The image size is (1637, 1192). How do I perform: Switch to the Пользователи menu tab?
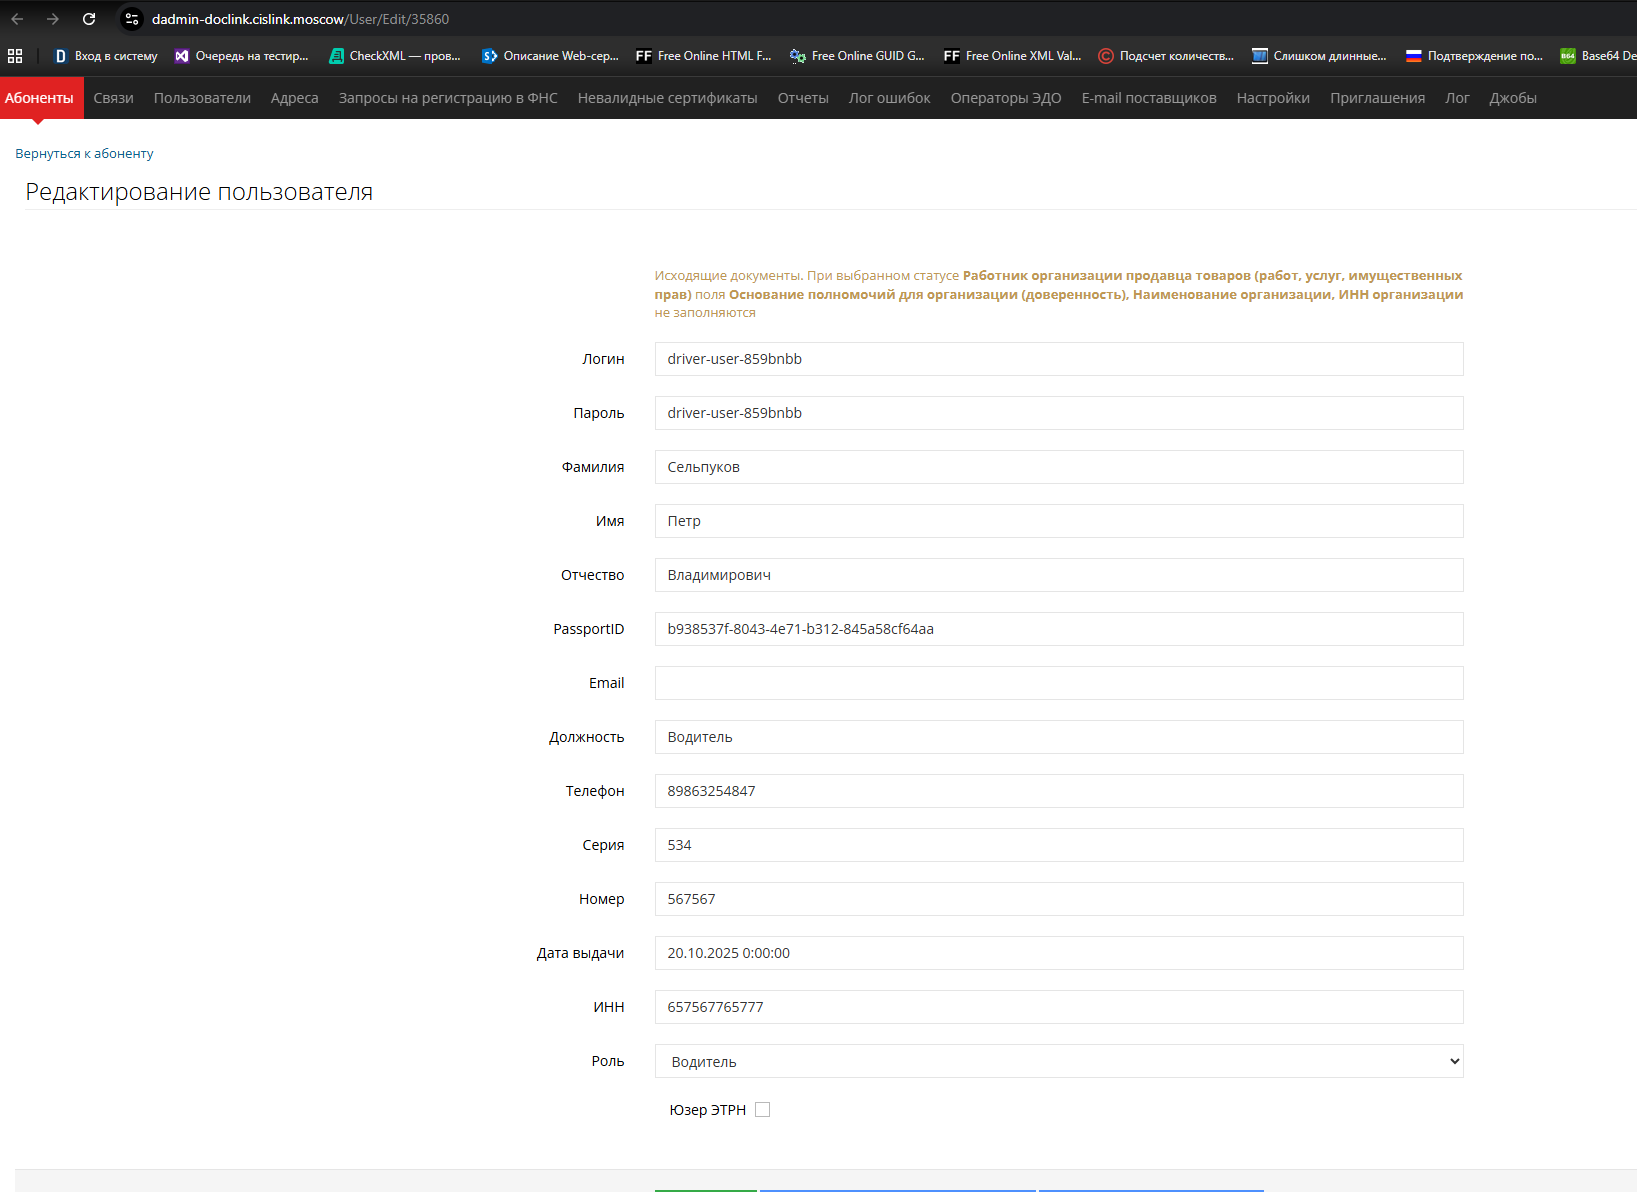click(x=202, y=98)
